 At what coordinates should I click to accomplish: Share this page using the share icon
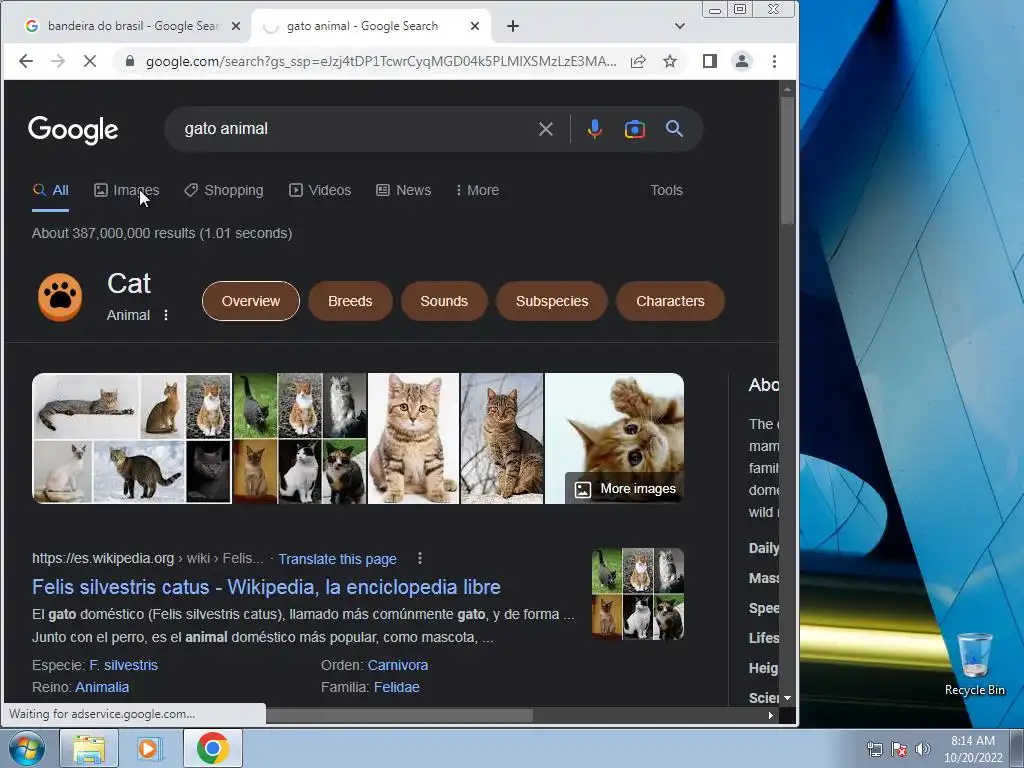(638, 61)
